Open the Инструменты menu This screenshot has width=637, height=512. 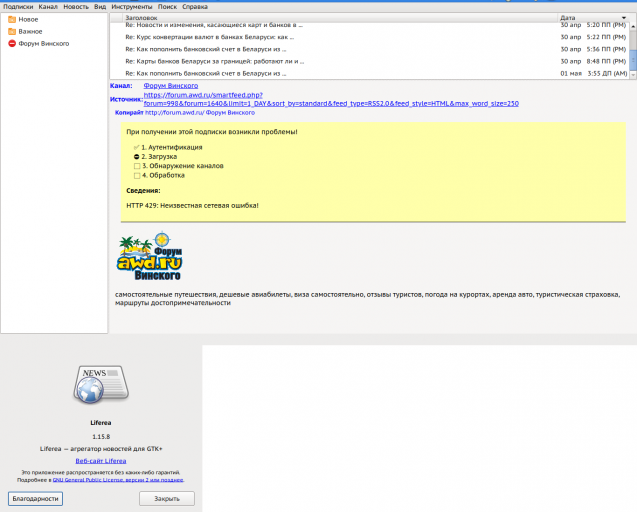tap(132, 7)
